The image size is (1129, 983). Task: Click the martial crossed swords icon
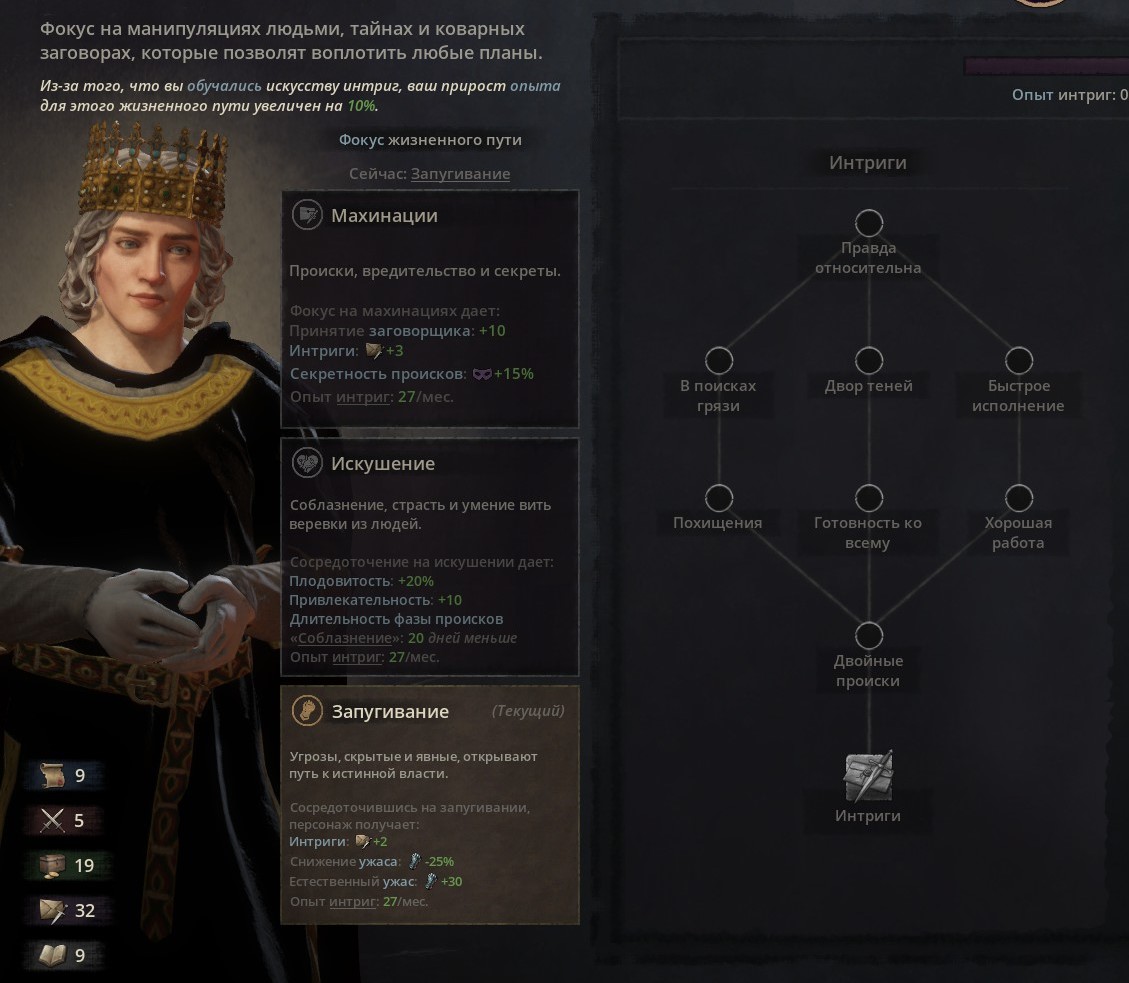pyautogui.click(x=53, y=820)
